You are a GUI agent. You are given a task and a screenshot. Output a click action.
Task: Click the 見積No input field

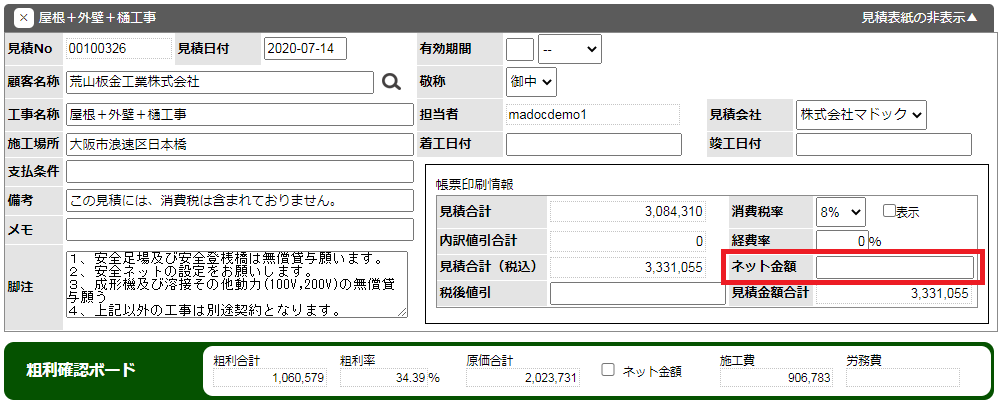[118, 48]
